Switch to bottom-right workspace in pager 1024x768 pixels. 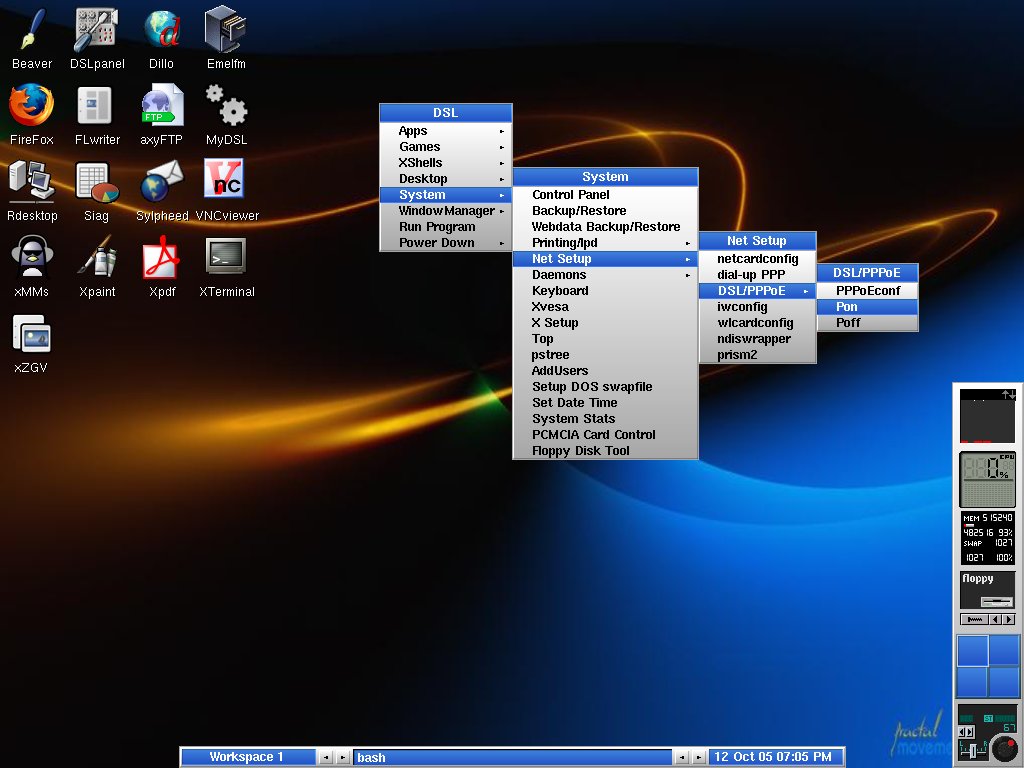(x=1004, y=682)
